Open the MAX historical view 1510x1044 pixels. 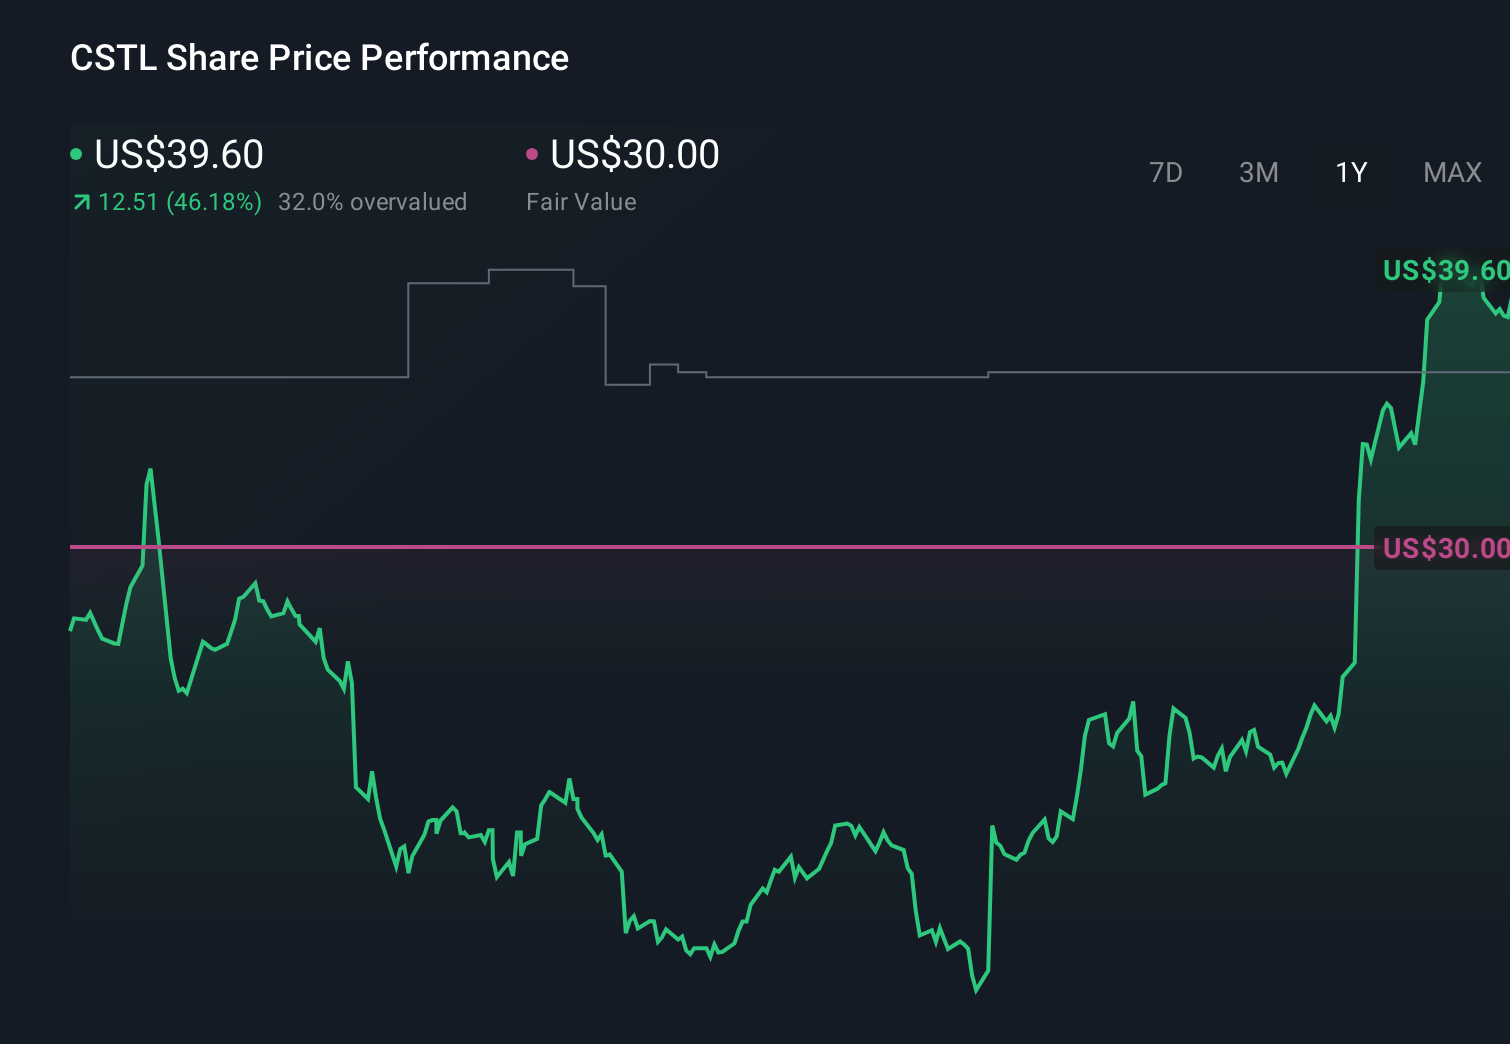[1451, 172]
